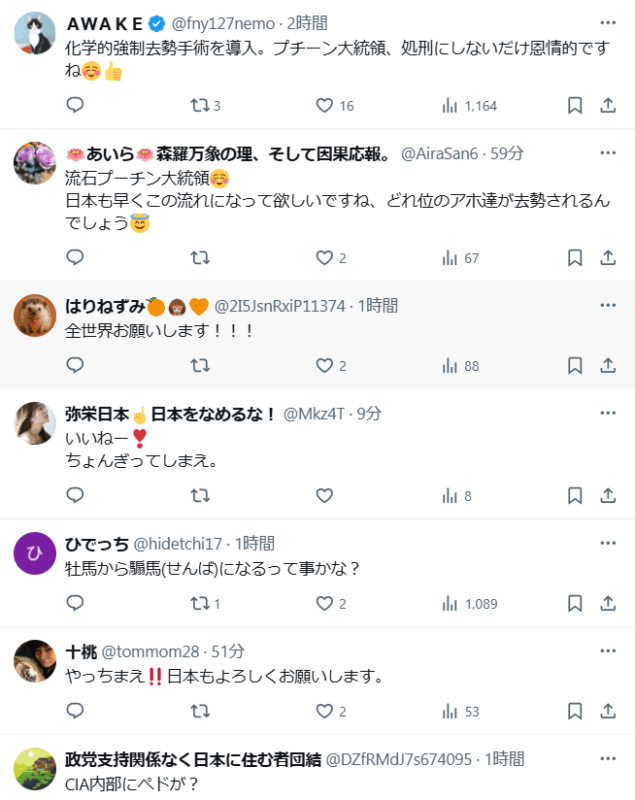Bookmark the AWAKE tweet
This screenshot has height=800, width=635.
point(575,105)
